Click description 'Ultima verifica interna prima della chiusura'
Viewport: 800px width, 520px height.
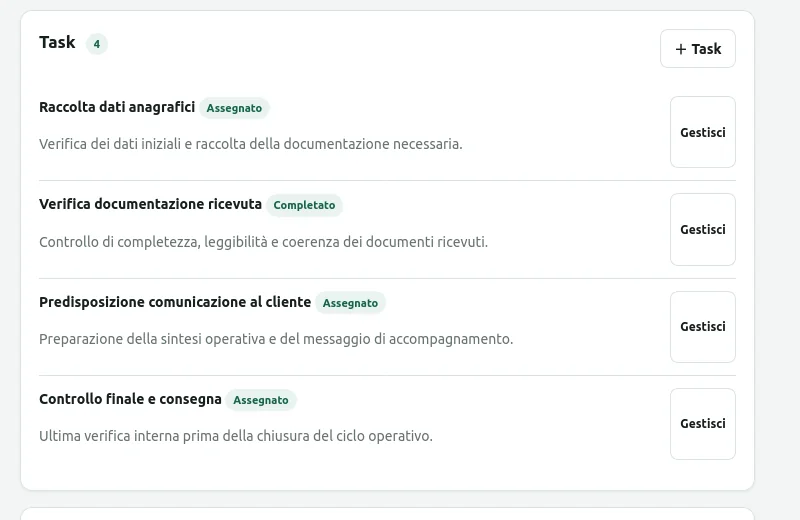(236, 436)
